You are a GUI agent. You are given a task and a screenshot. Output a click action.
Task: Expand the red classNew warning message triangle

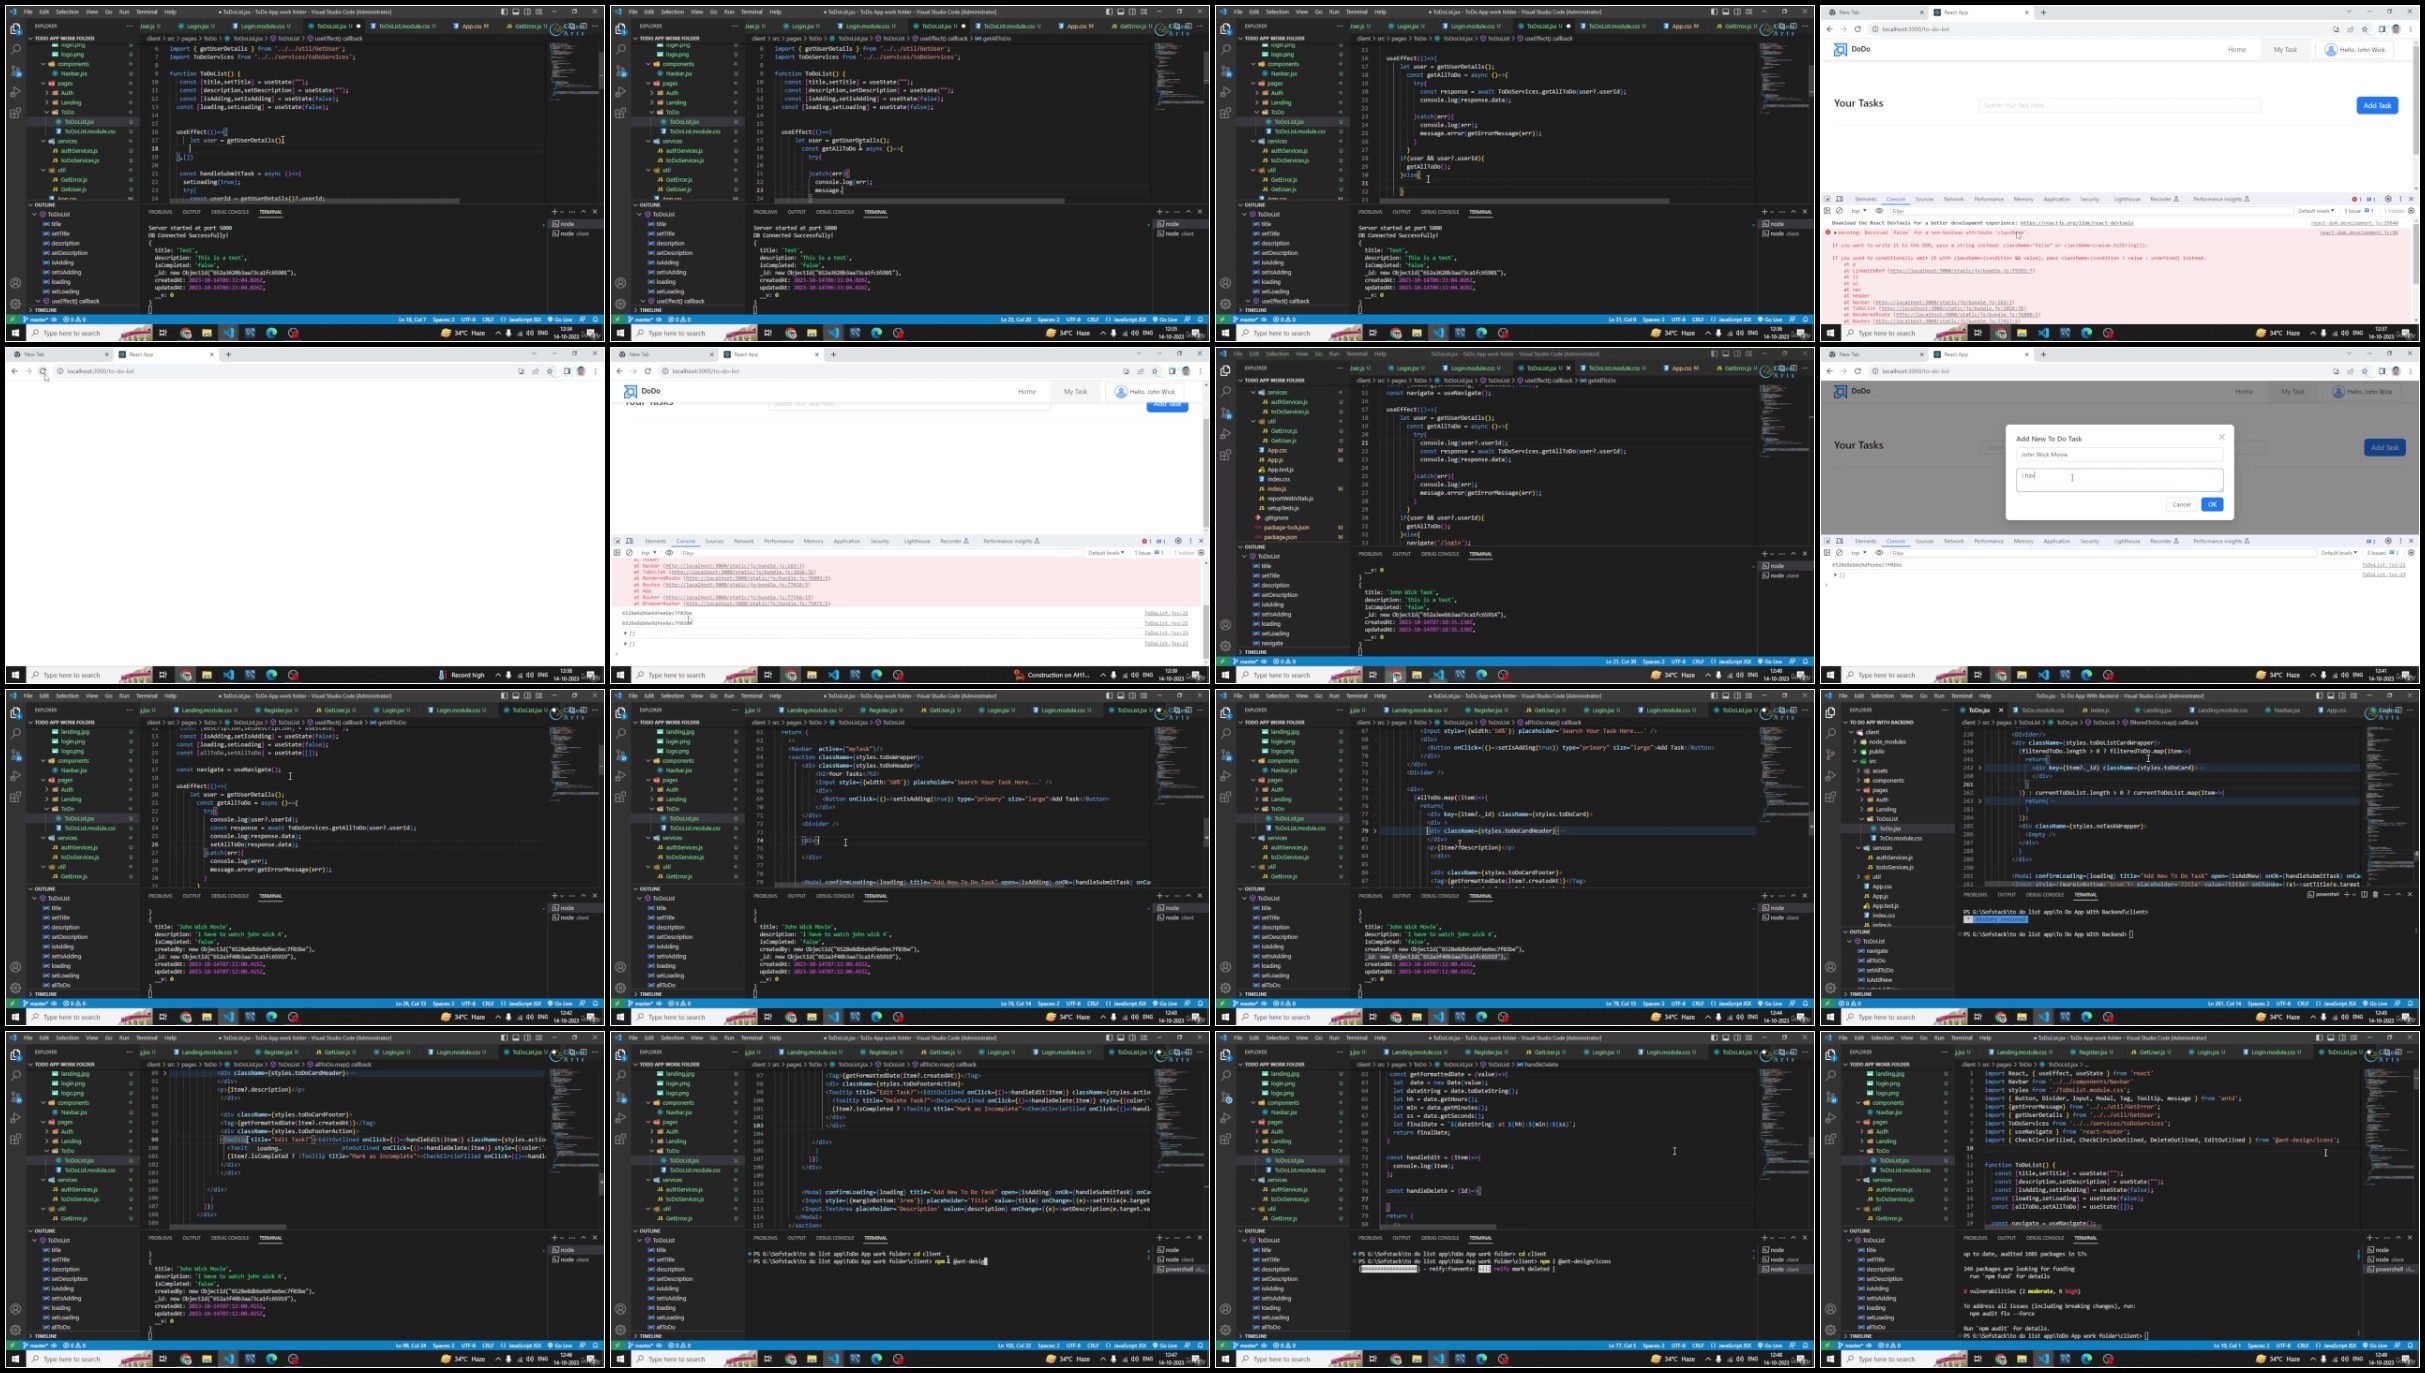[x=1835, y=232]
